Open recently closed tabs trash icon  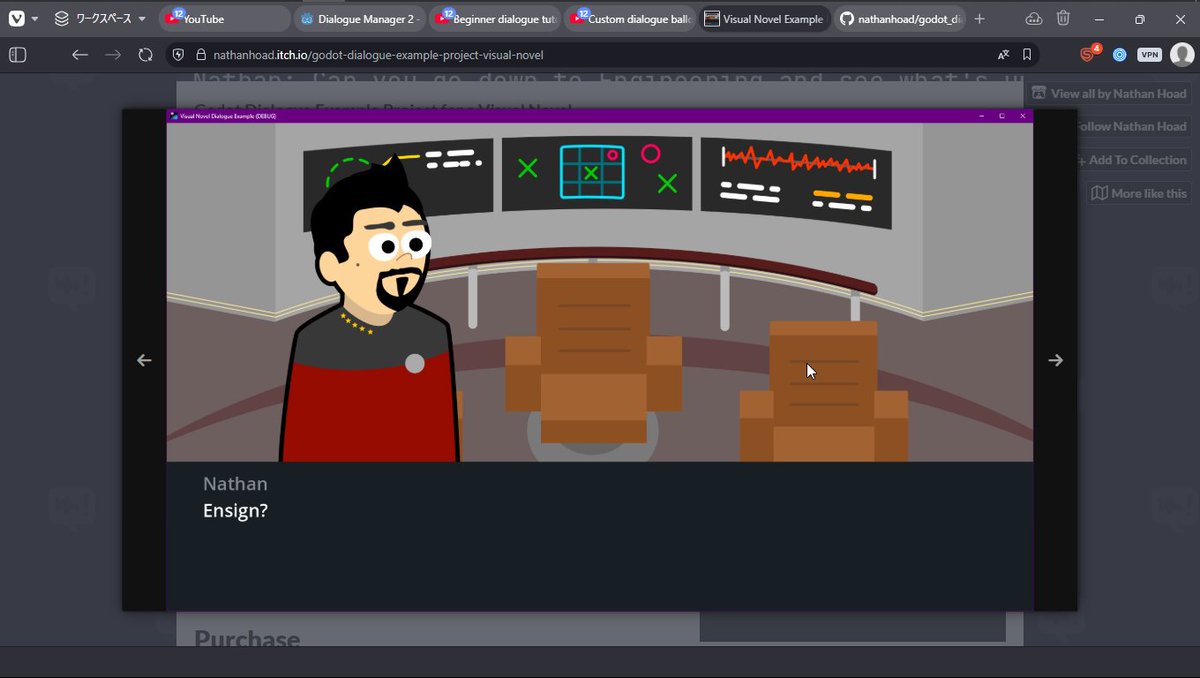(1062, 17)
